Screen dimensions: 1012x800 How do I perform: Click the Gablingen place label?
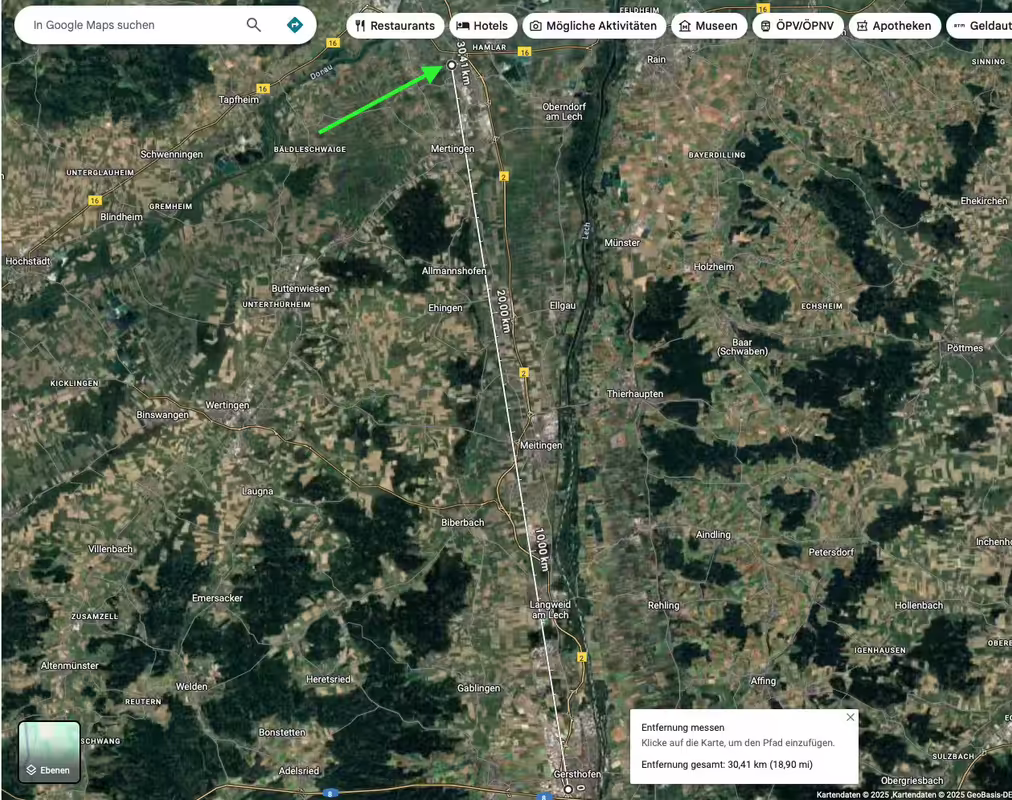[x=479, y=688]
